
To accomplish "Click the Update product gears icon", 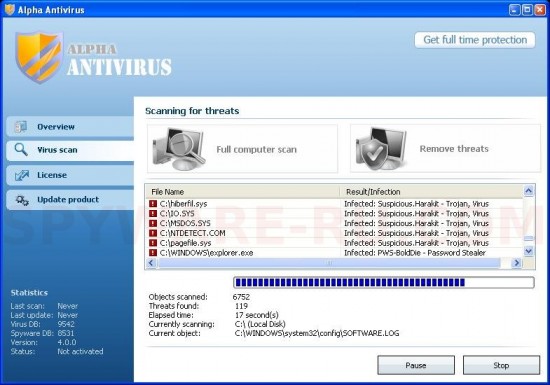I will click(22, 200).
